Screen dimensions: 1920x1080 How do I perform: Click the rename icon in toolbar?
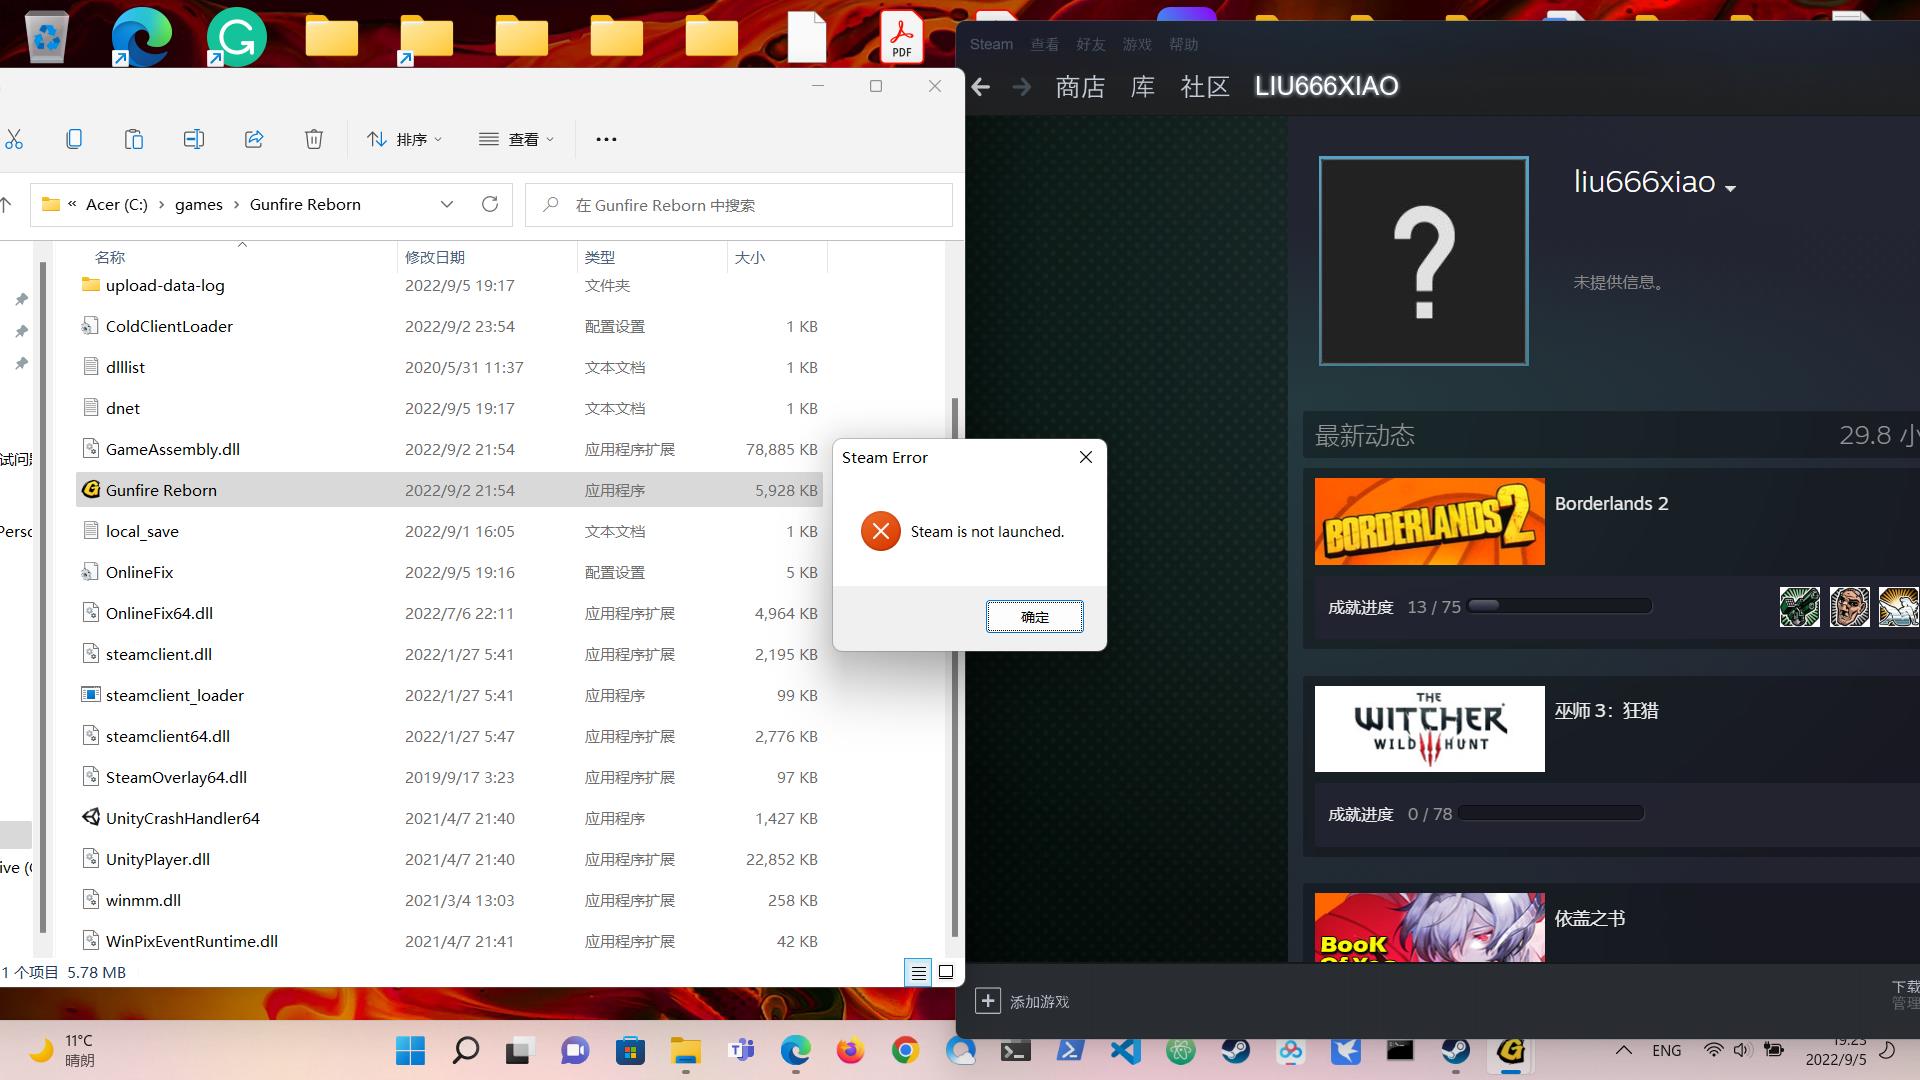pyautogui.click(x=194, y=139)
